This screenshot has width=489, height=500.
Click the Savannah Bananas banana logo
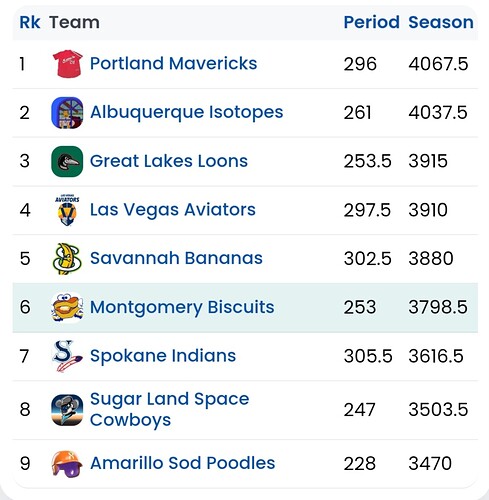[67, 259]
